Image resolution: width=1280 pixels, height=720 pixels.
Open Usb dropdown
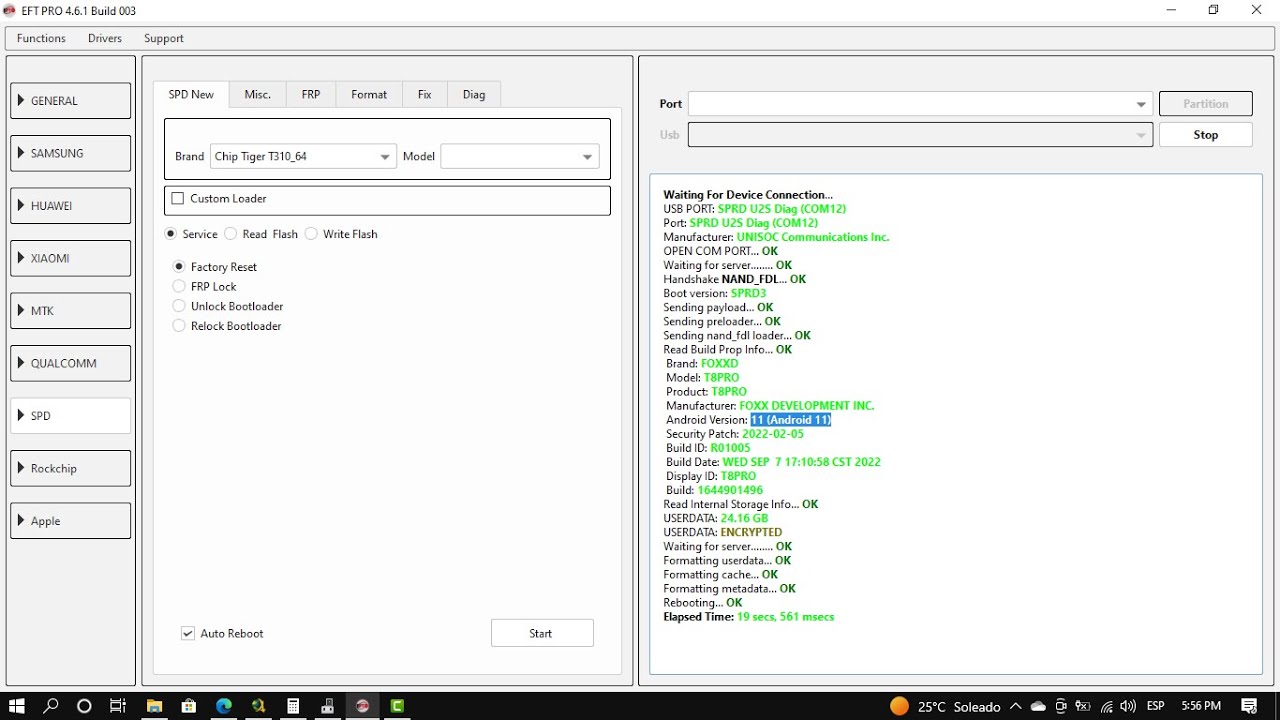tap(920, 135)
